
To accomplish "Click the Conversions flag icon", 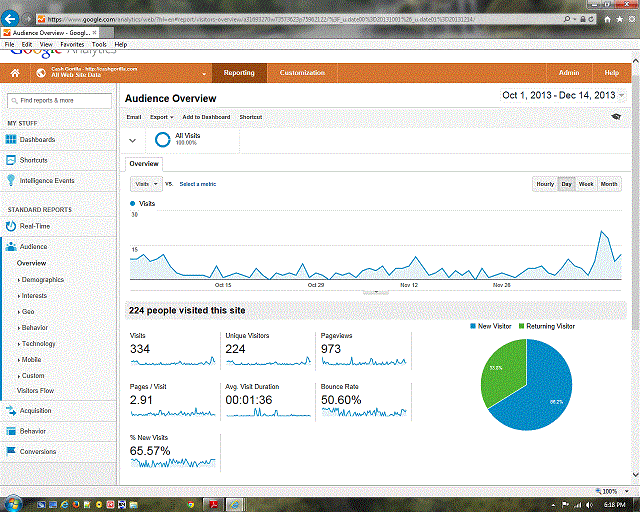I will (11, 451).
